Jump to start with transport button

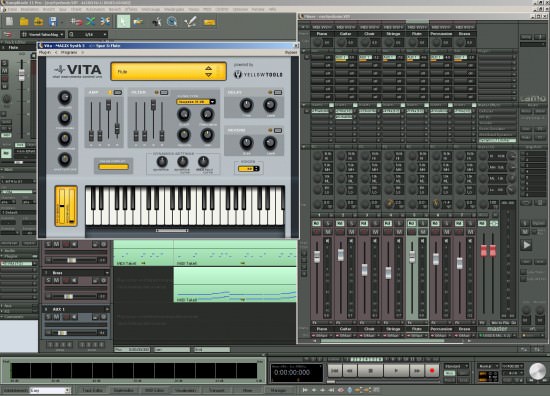(335, 370)
